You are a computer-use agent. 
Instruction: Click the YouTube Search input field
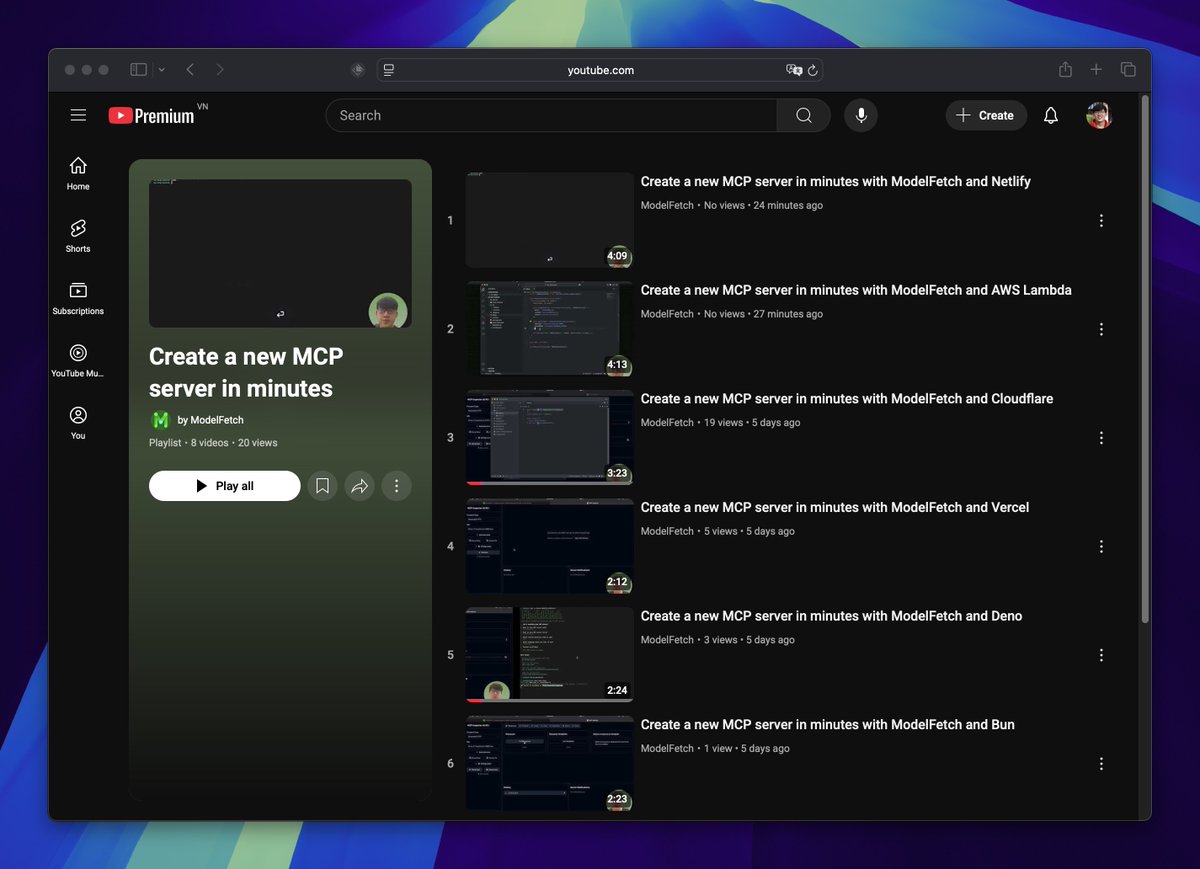pyautogui.click(x=551, y=115)
